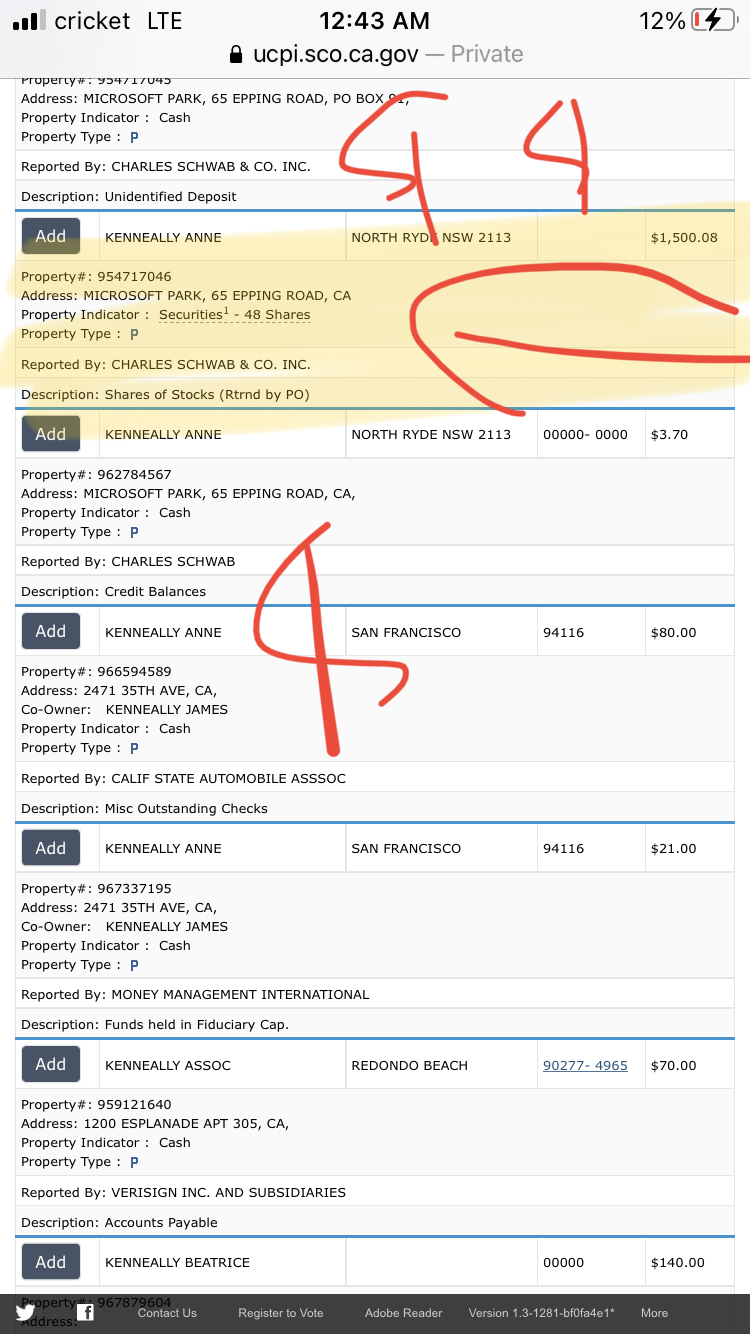Click Co-Owner KENNEALLY JAMES under Property# 966594589
Viewport: 750px width, 1334px height.
coord(125,709)
